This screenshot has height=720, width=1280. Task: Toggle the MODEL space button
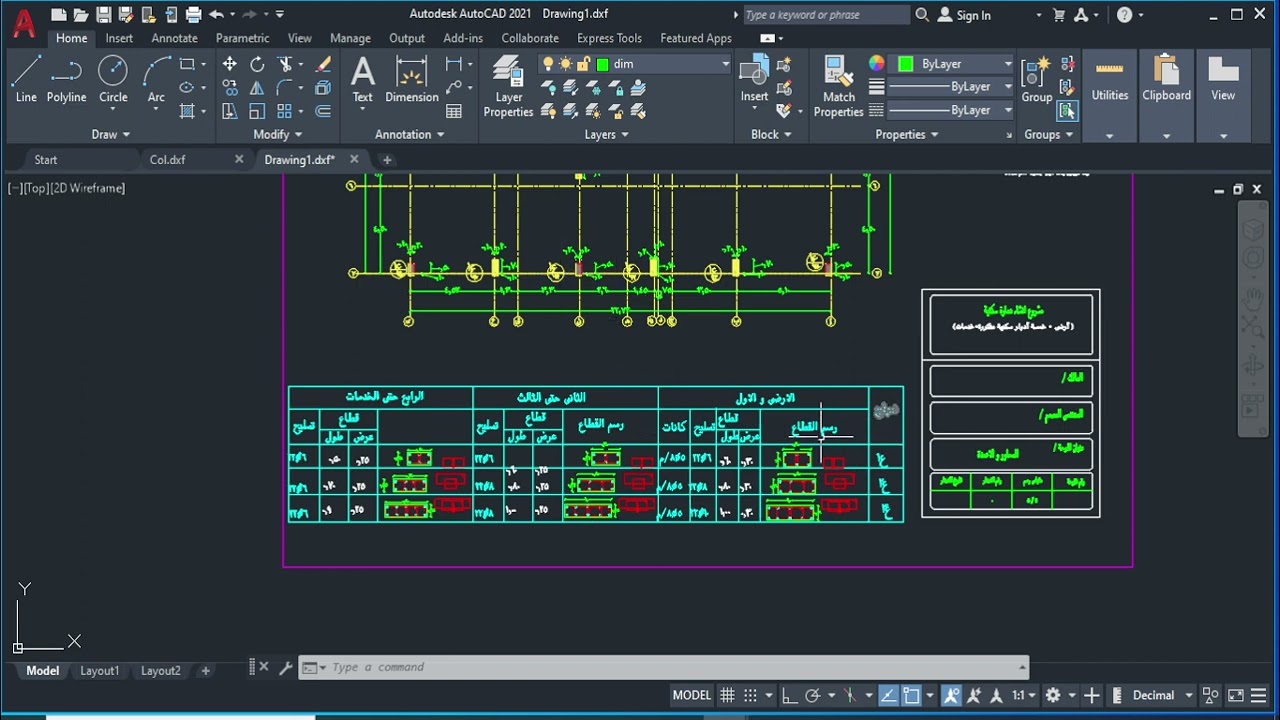tap(691, 695)
